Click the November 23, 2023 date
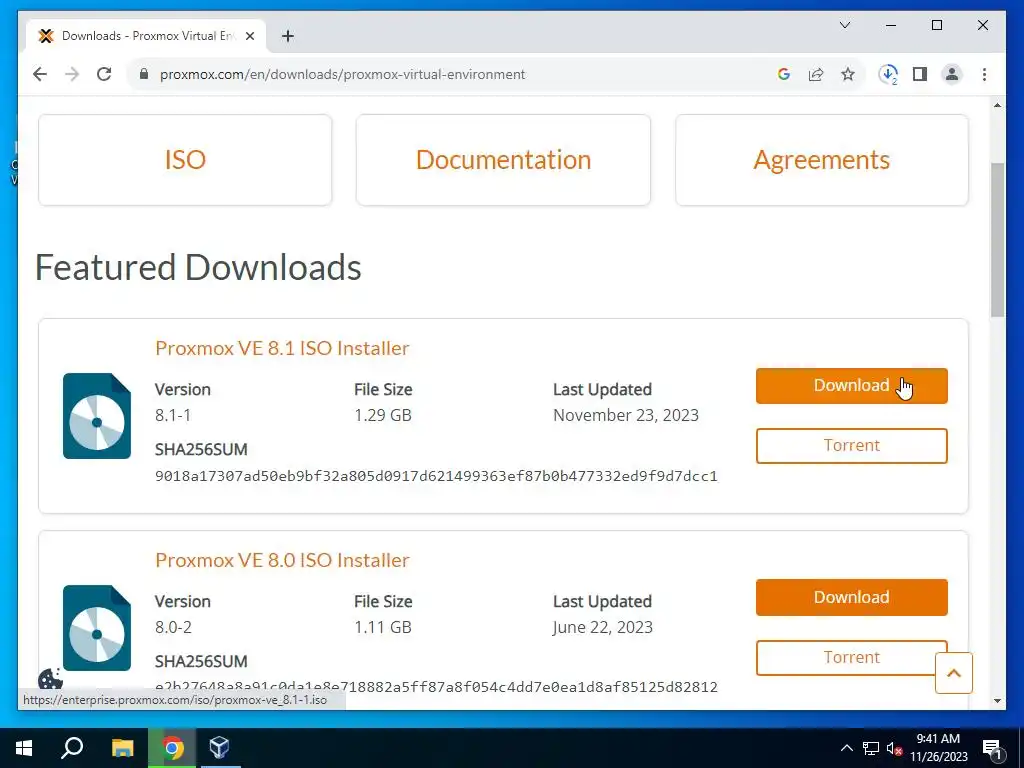 coord(626,415)
